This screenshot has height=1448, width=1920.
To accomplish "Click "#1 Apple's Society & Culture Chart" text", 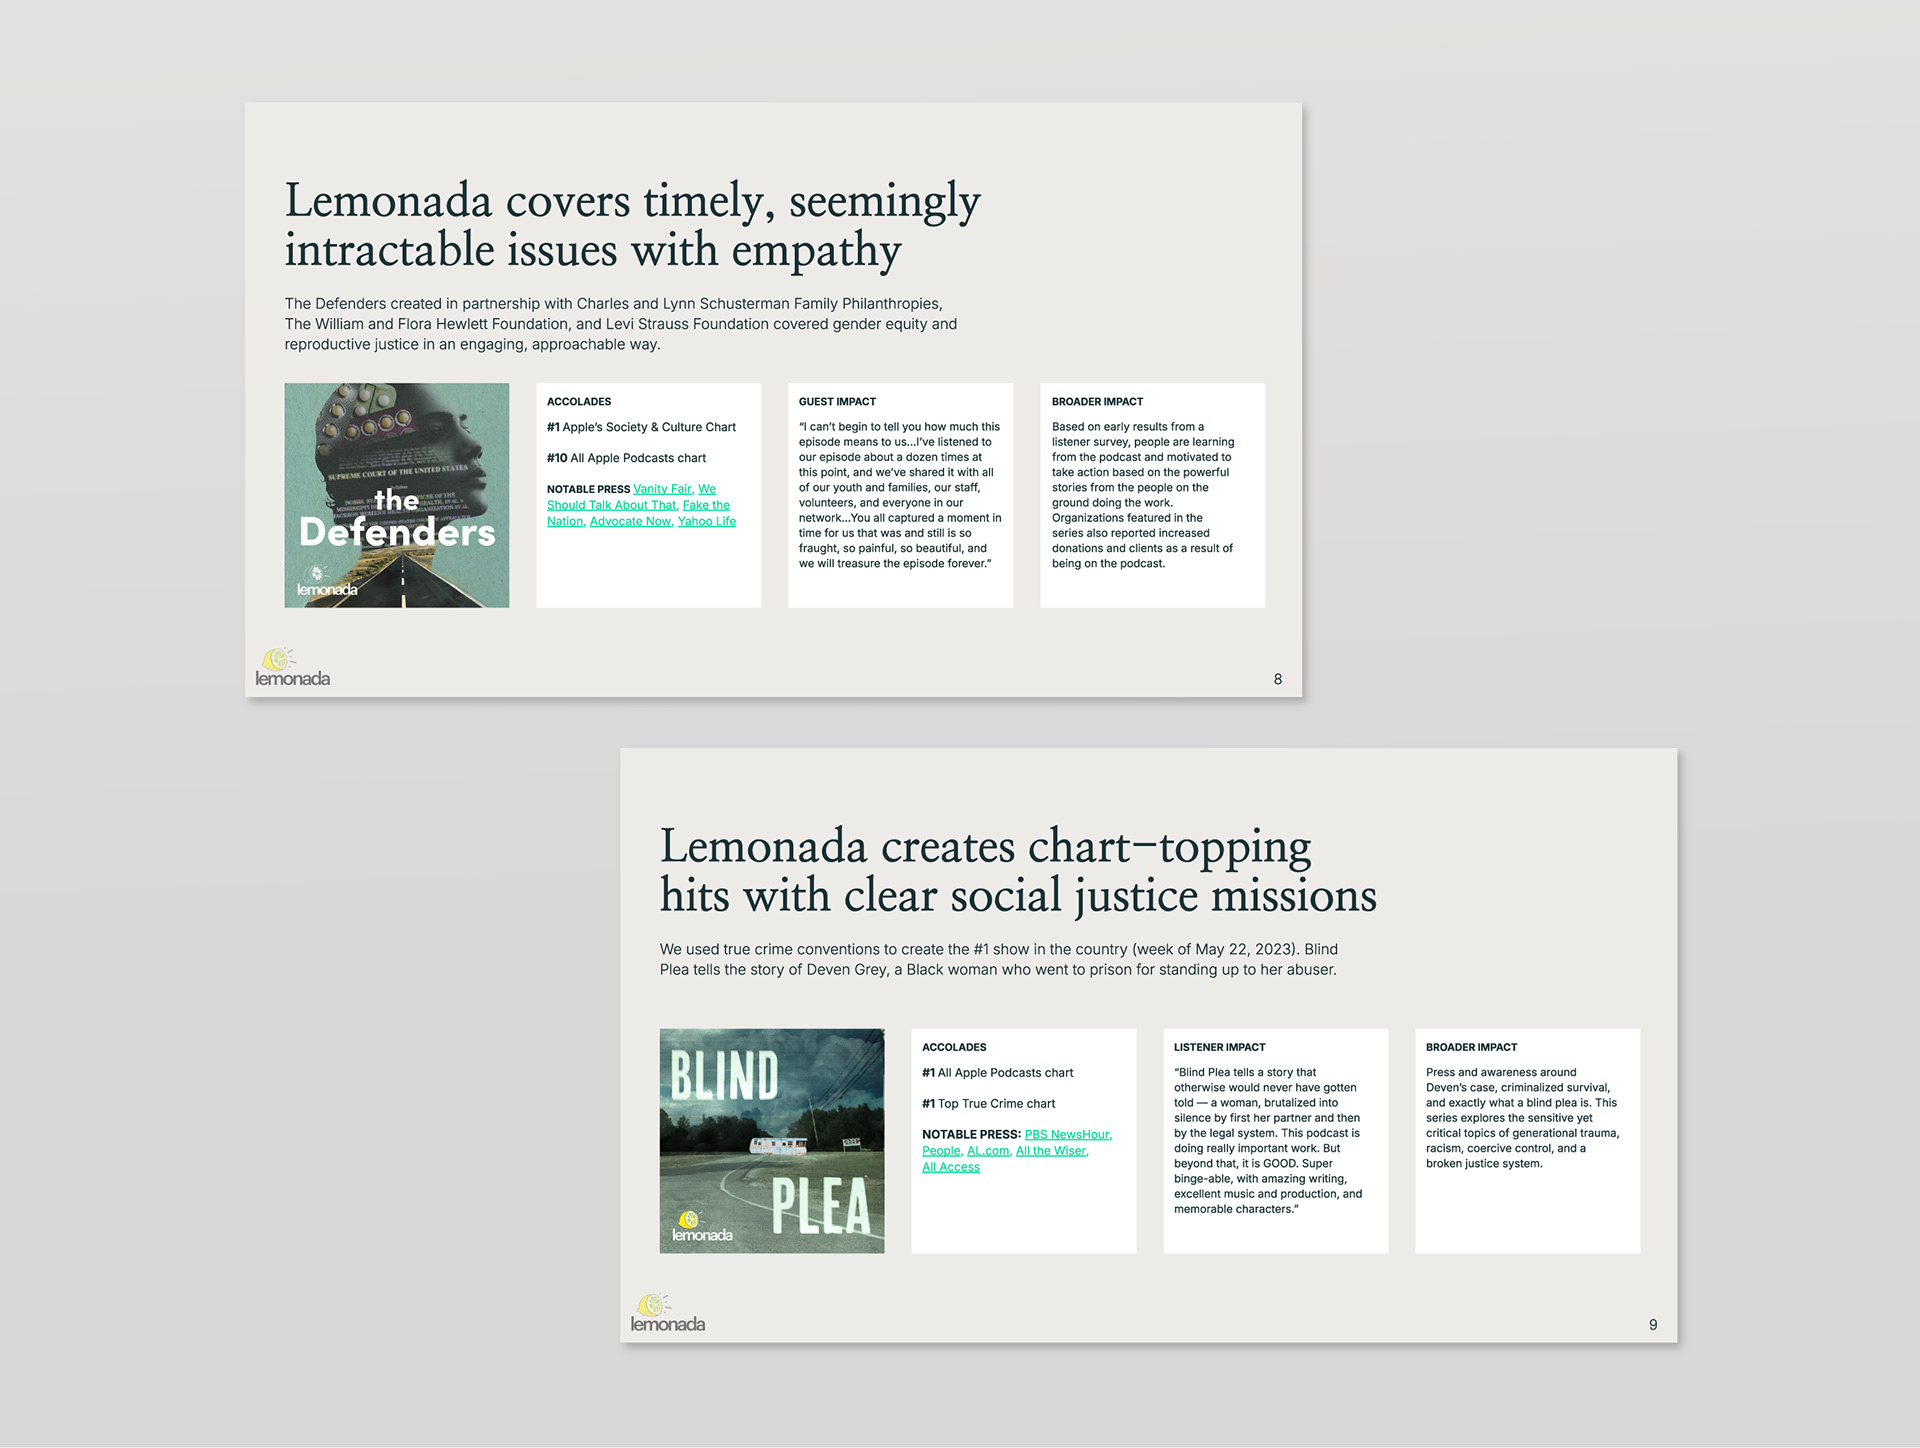I will click(x=641, y=427).
